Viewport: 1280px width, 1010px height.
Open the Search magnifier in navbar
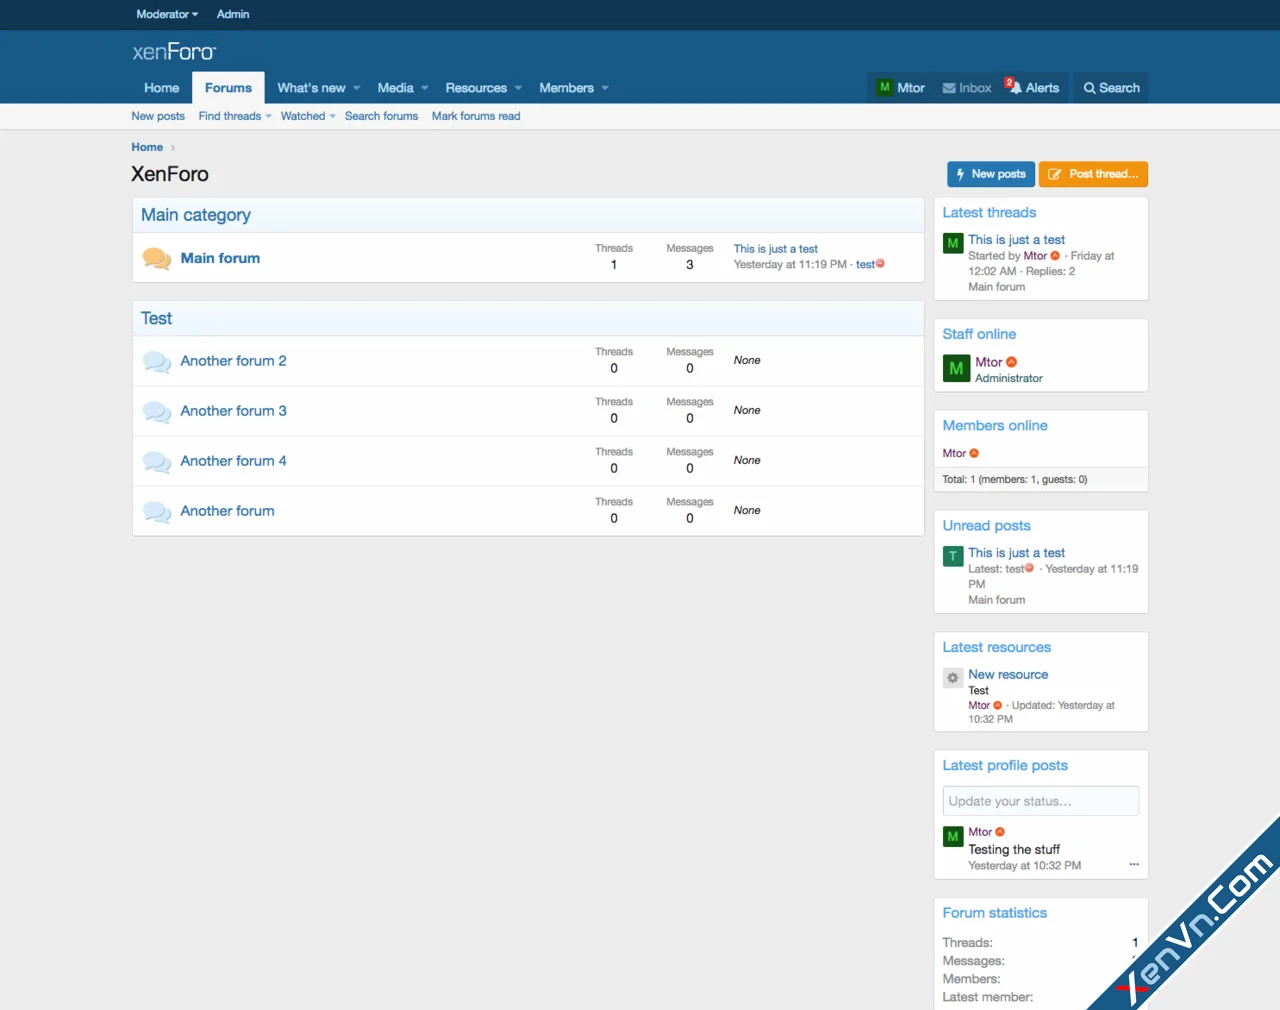1111,88
